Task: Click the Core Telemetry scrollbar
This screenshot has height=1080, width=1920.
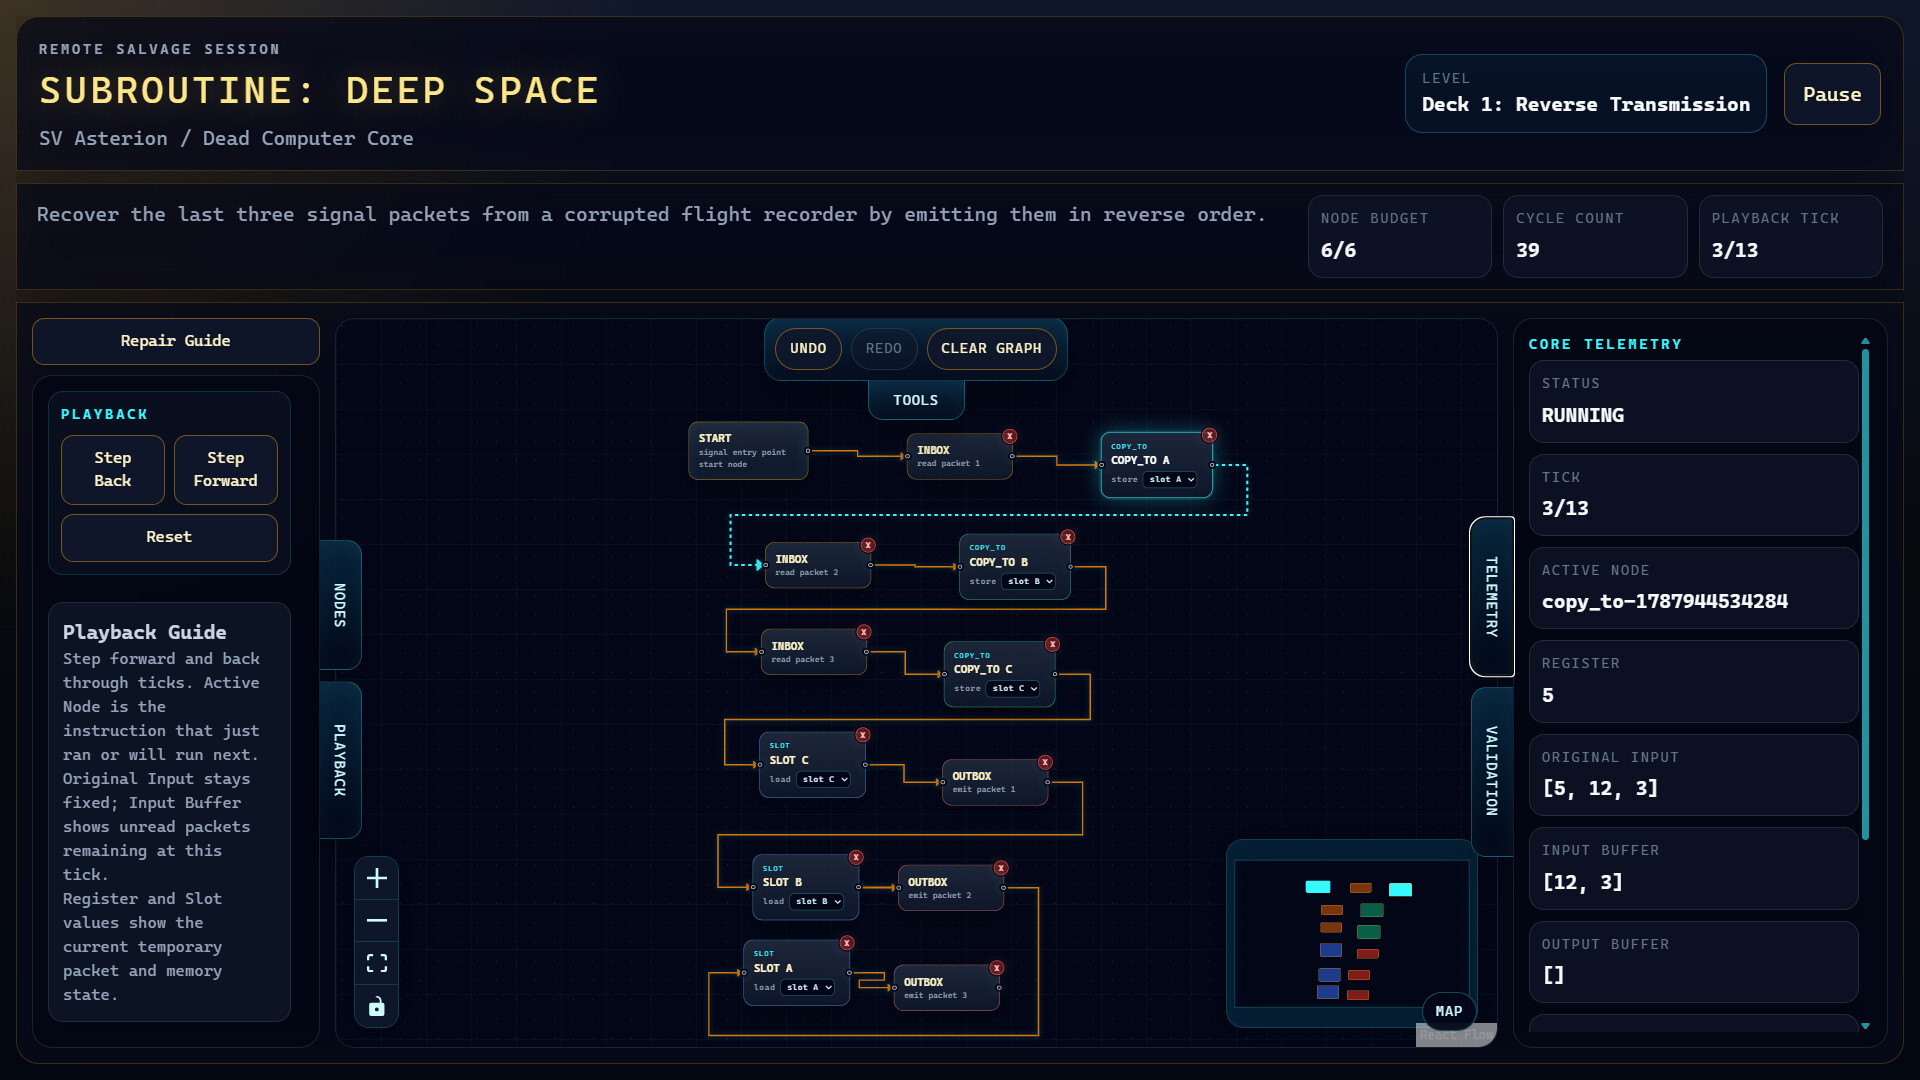Action: pos(1865,594)
